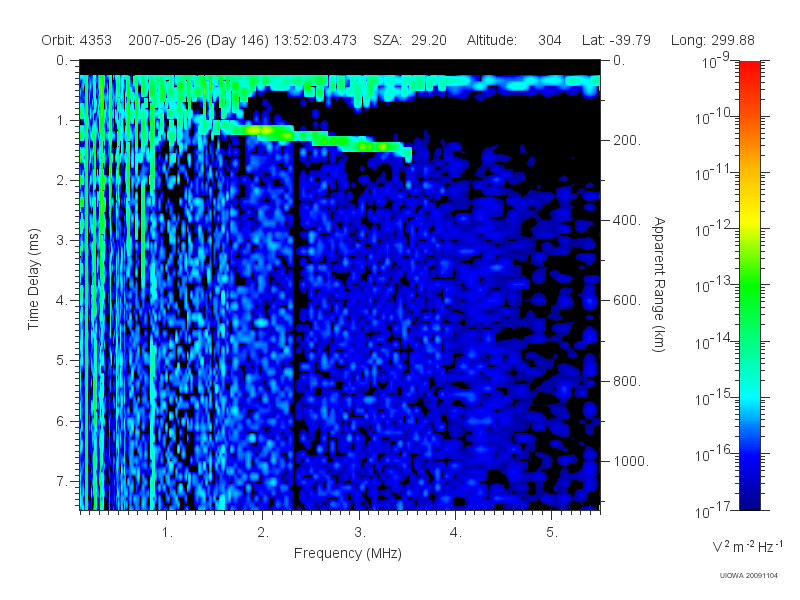
Task: Click the '1000.' apparent range tick label
Action: click(x=631, y=461)
